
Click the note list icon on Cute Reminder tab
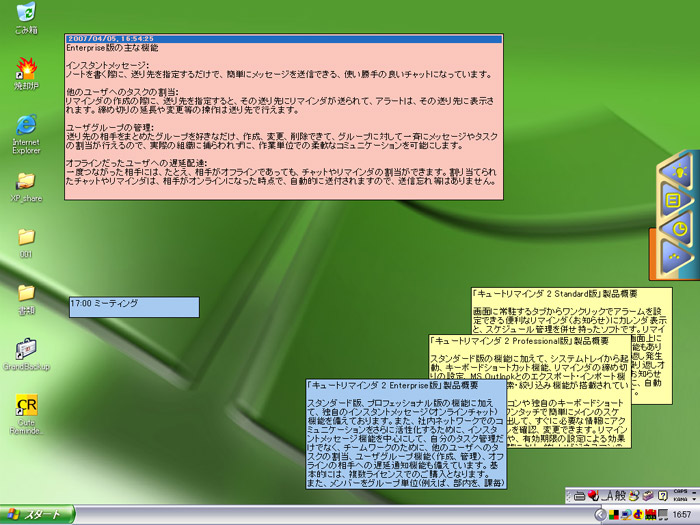tap(674, 200)
